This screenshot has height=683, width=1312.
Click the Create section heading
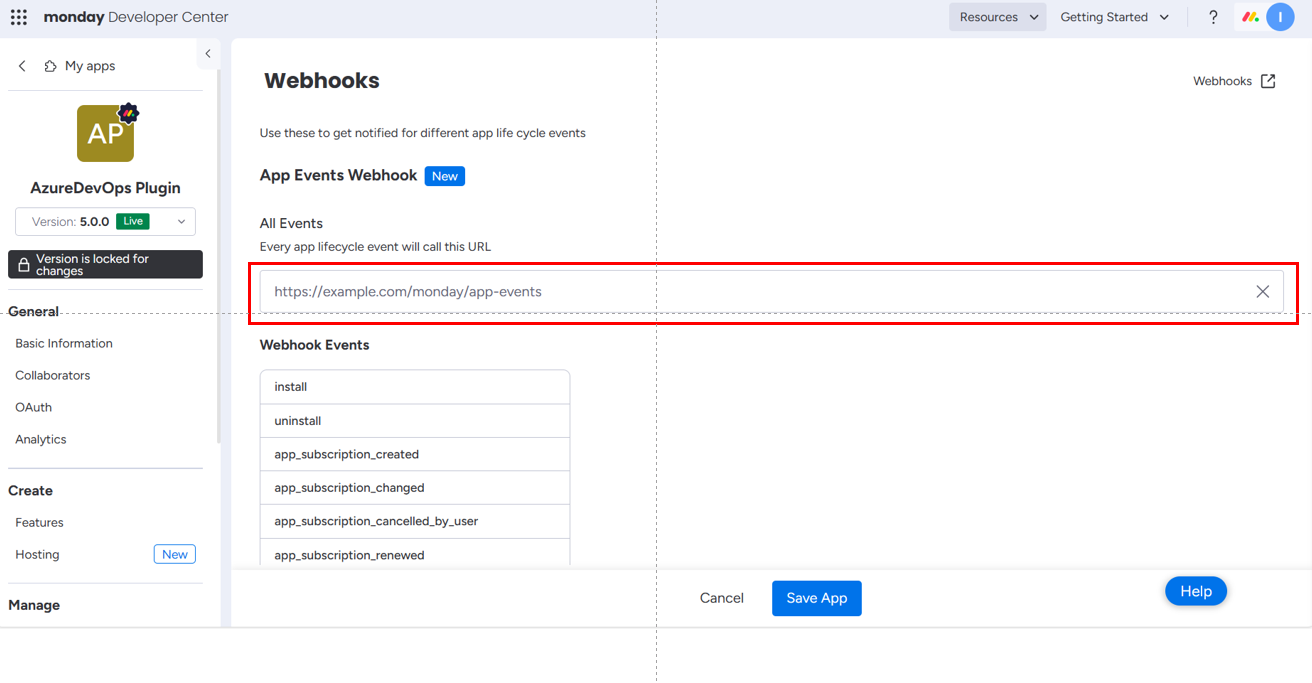(x=30, y=490)
